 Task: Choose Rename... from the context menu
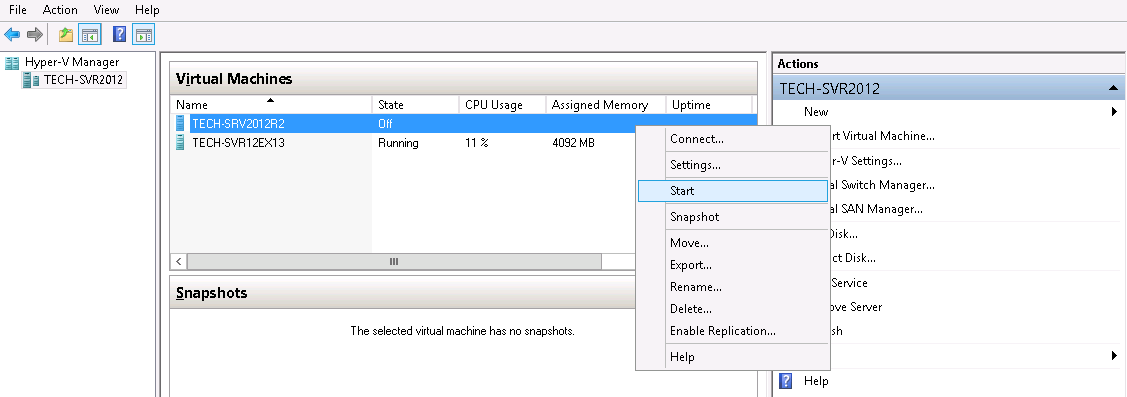coord(732,287)
